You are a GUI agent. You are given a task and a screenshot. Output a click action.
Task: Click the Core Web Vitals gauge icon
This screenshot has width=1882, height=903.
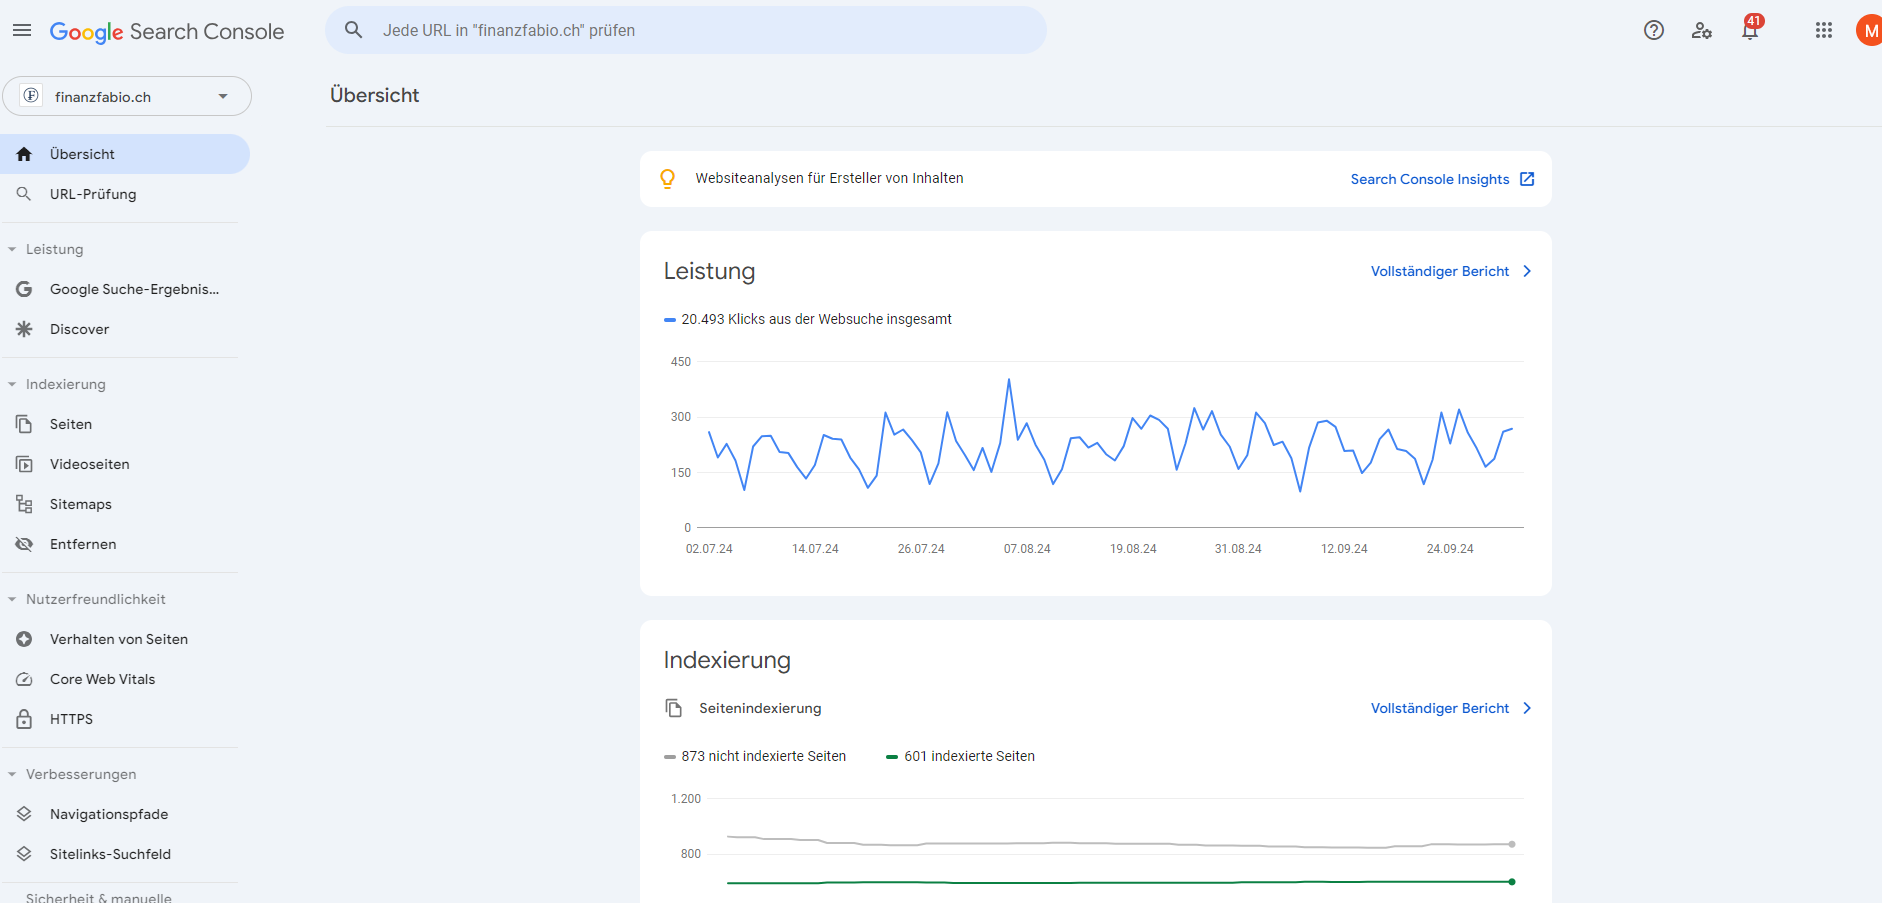[24, 679]
